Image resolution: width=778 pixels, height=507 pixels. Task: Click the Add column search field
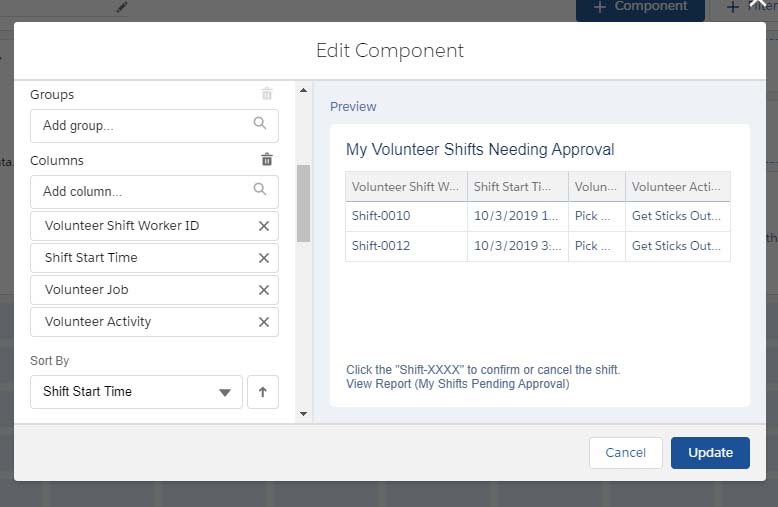140,191
